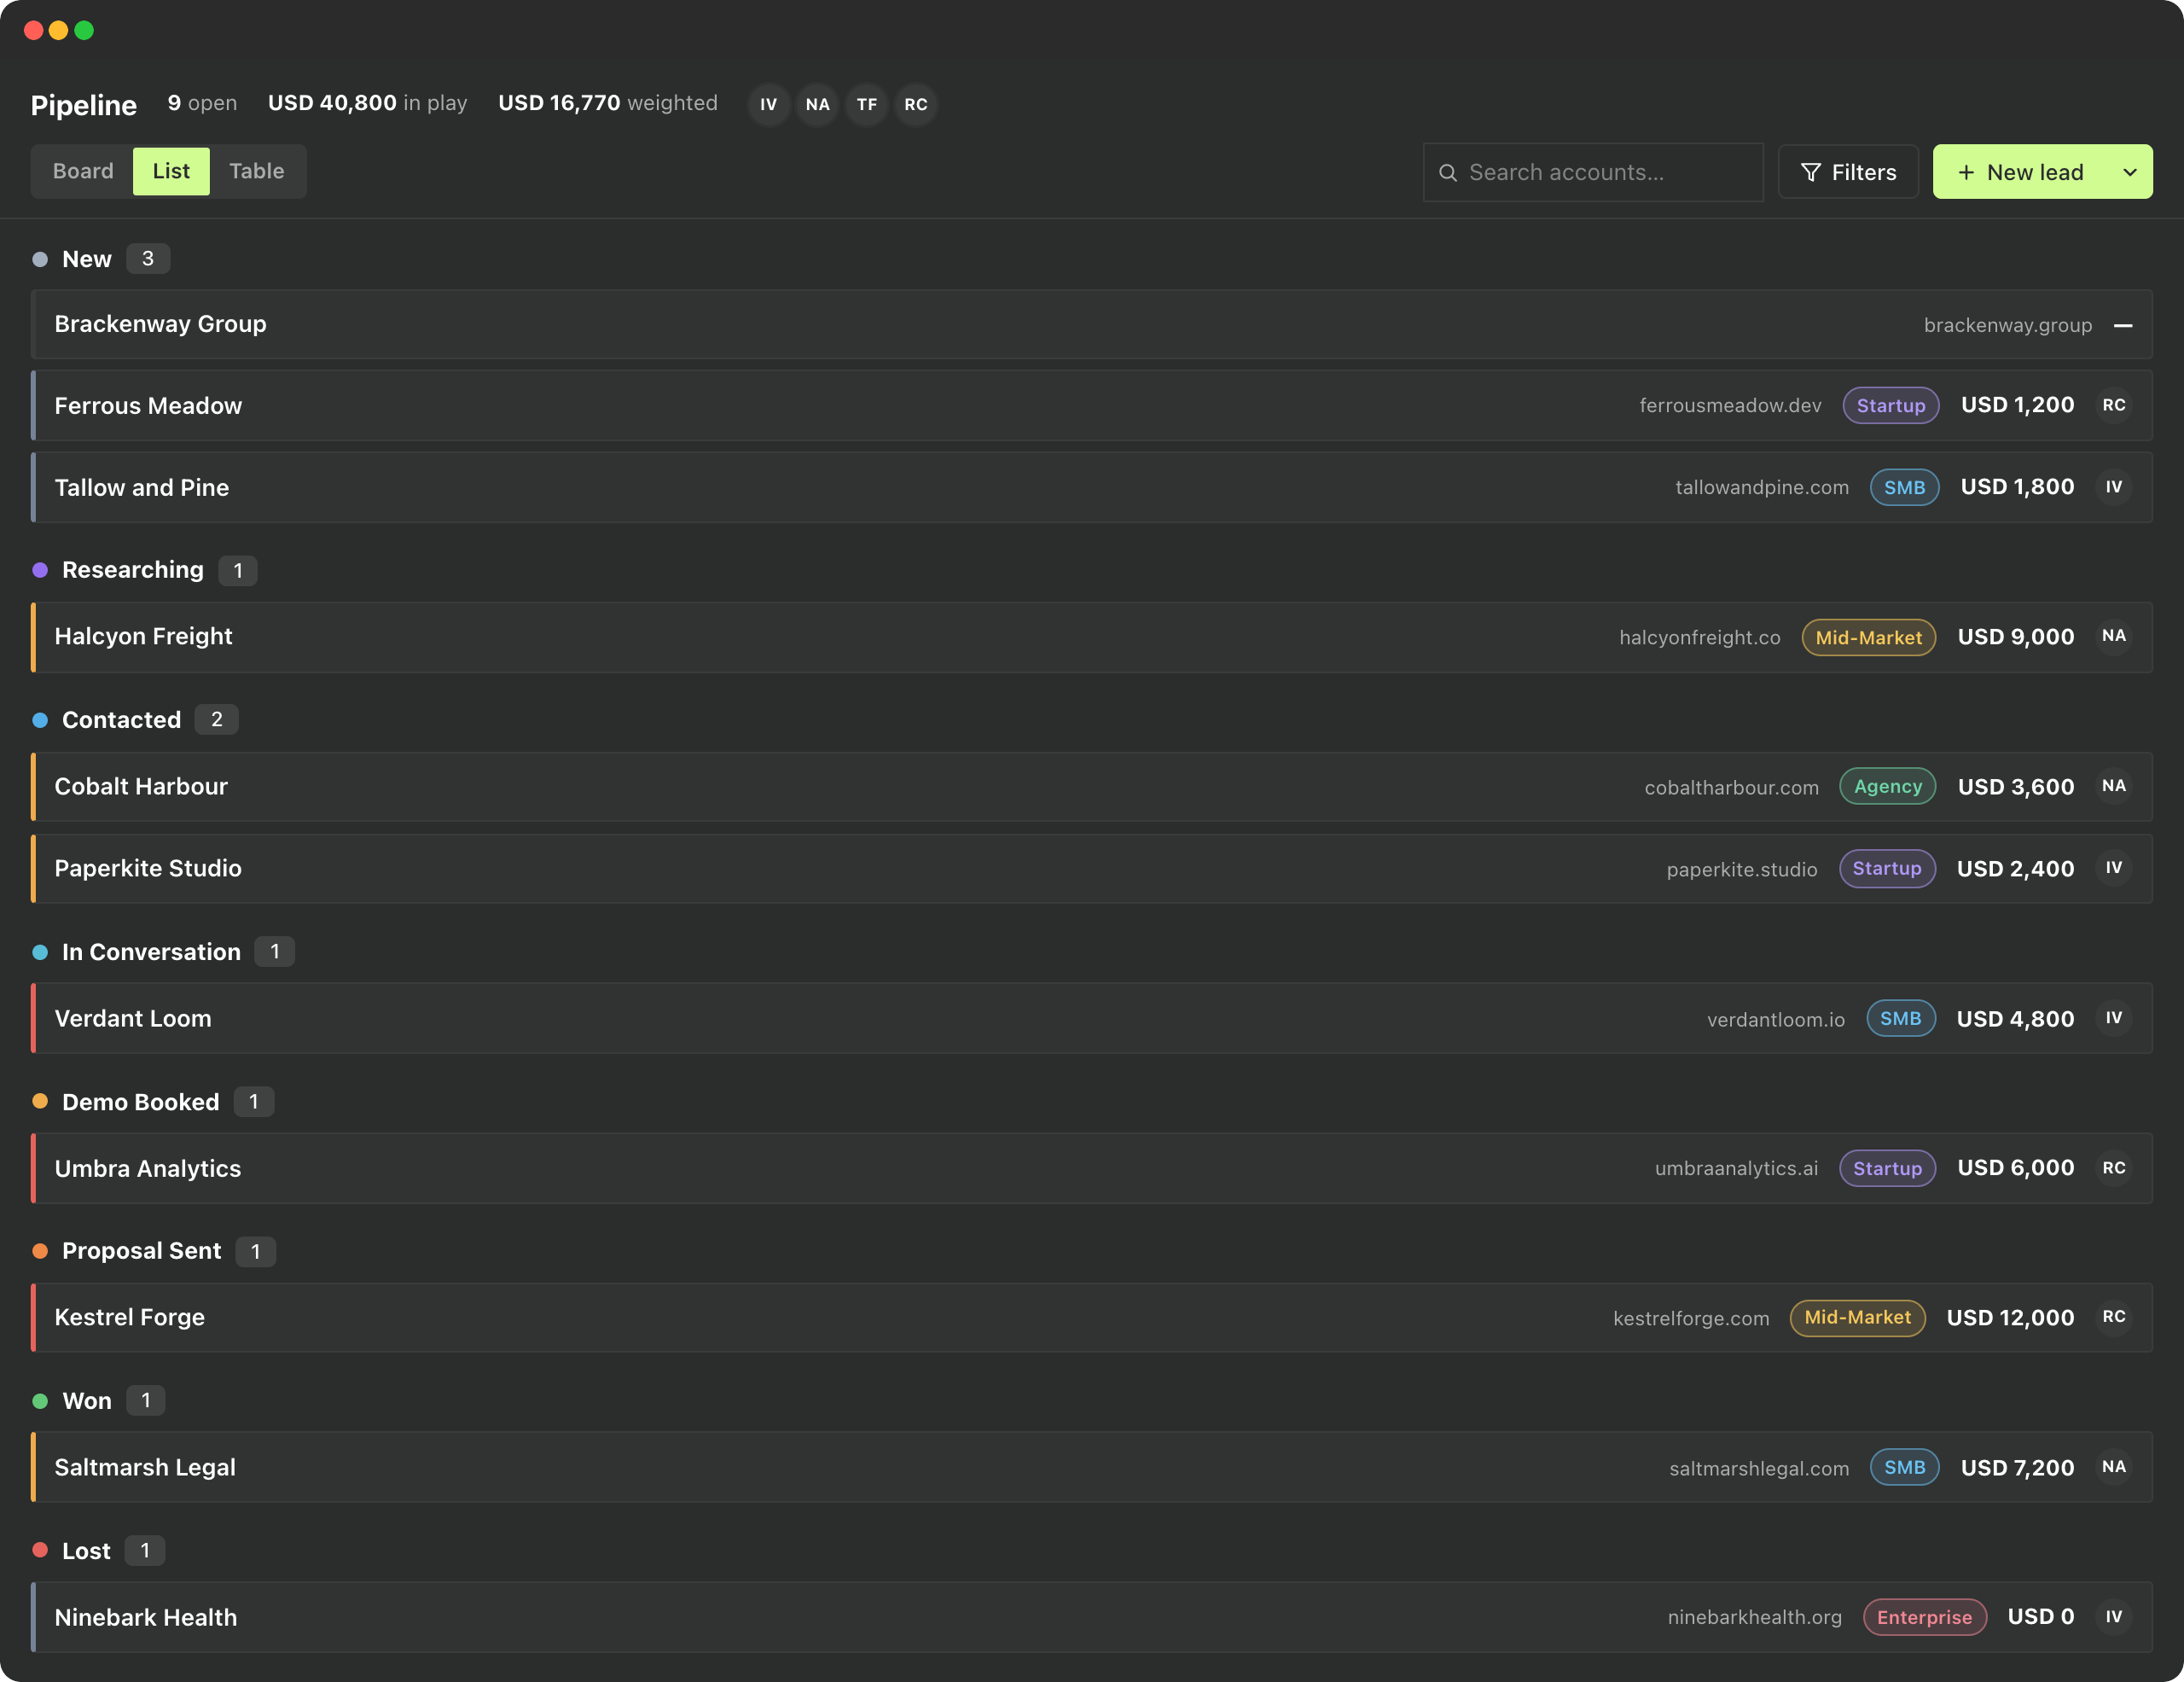
Task: Click the Search accounts input field
Action: pos(1593,172)
